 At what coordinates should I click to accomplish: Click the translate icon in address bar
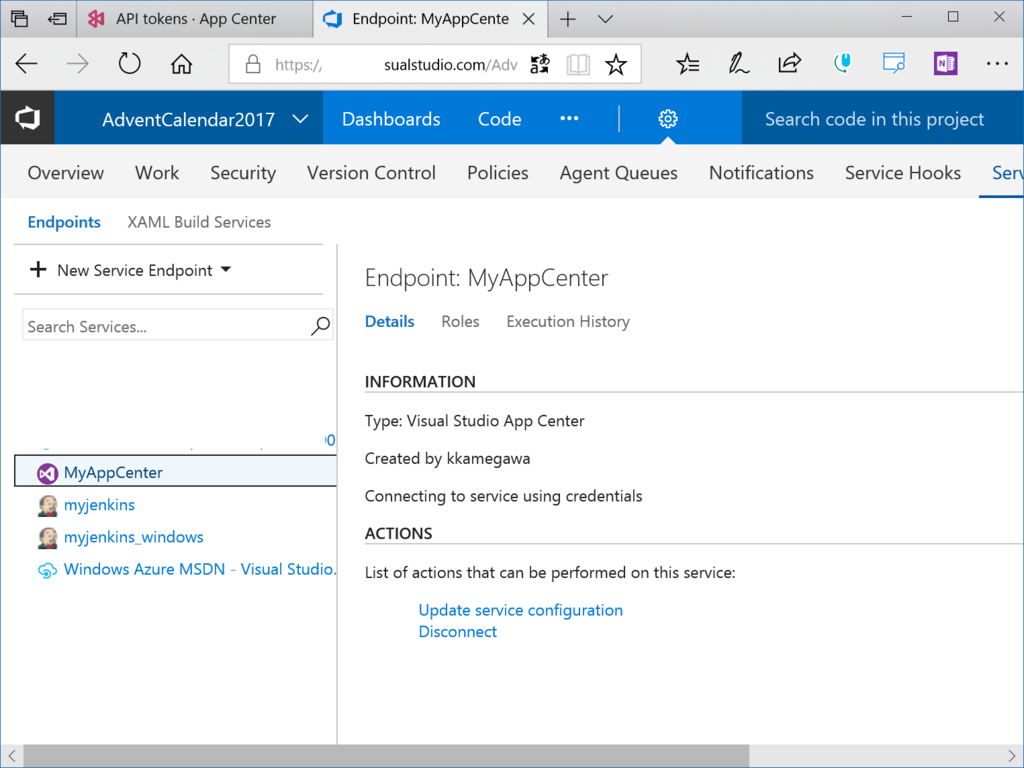click(x=540, y=64)
